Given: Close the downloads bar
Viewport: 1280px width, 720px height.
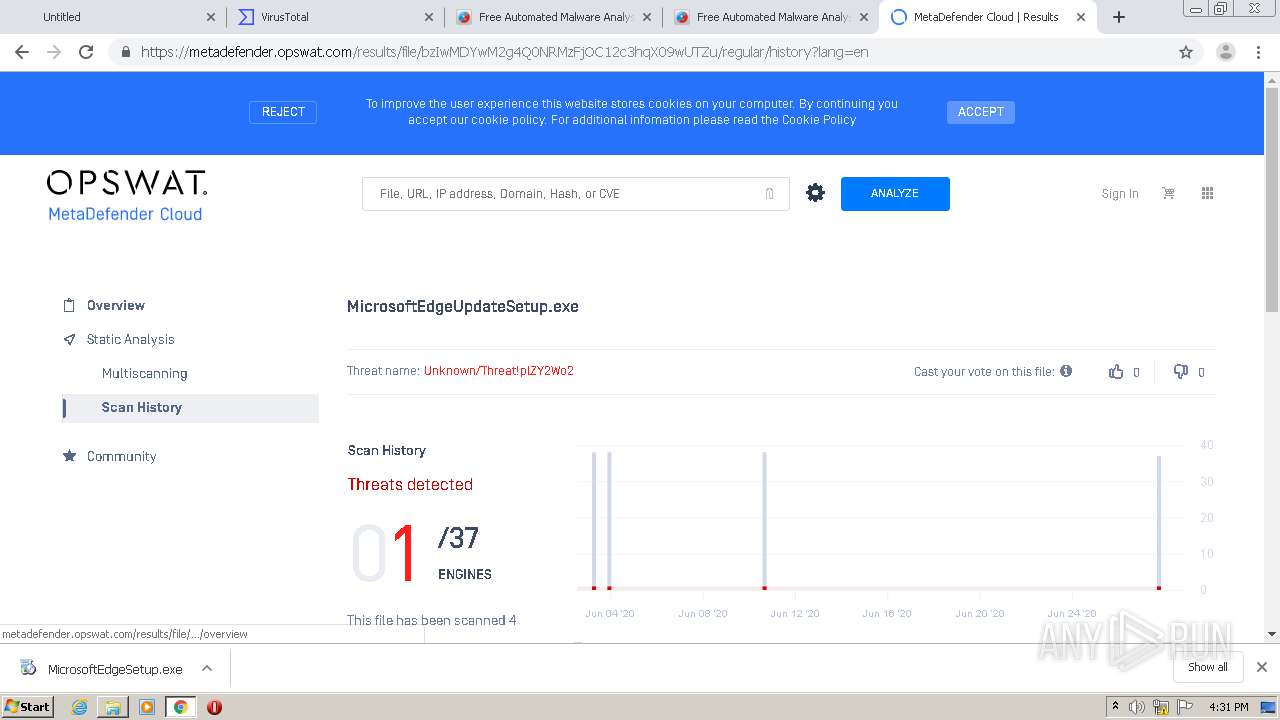Looking at the screenshot, I should (x=1262, y=667).
